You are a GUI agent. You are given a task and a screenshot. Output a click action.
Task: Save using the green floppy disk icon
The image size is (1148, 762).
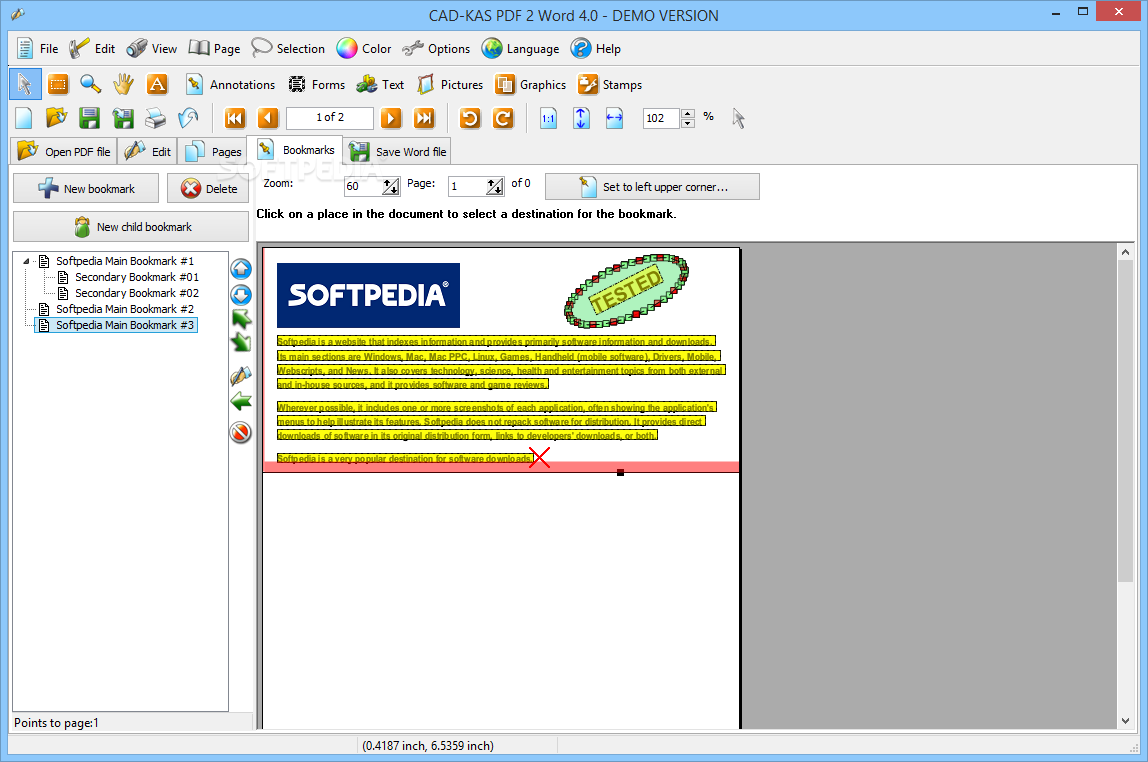pos(89,118)
